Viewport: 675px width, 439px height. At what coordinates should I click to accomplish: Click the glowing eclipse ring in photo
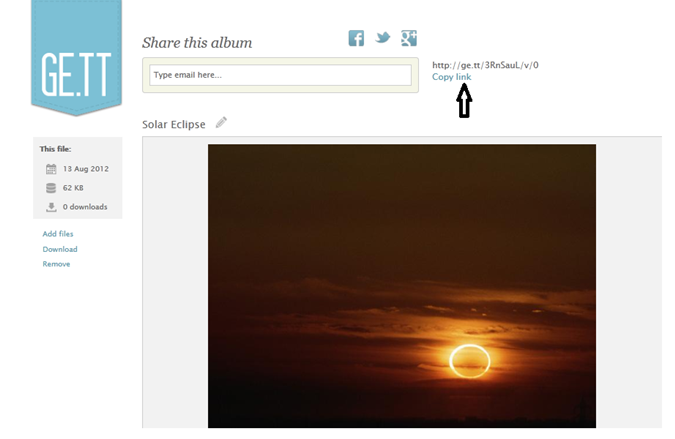coord(470,362)
